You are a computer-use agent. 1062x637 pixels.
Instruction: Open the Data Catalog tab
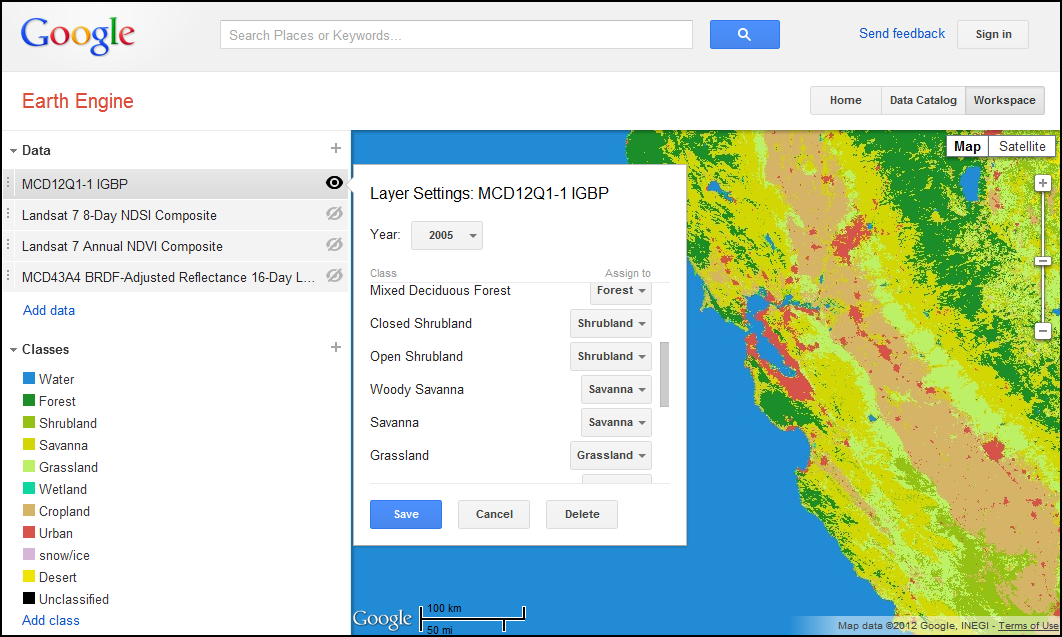point(923,100)
